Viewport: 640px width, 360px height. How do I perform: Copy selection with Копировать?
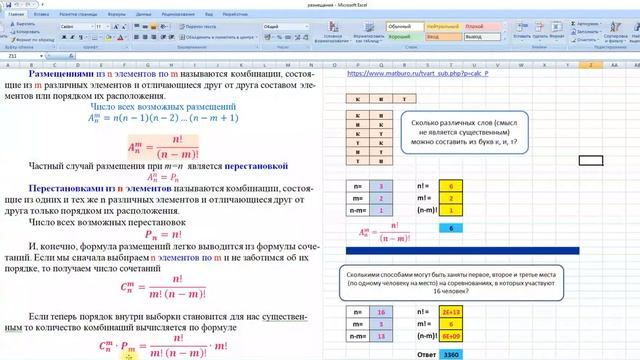[25, 31]
